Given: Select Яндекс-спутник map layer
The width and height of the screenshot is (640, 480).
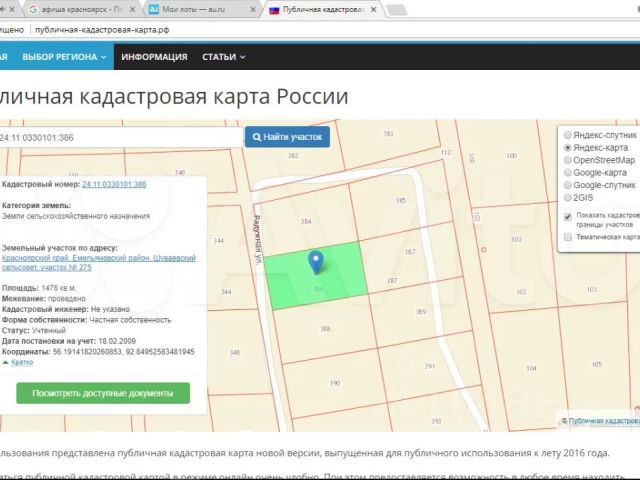Looking at the screenshot, I should tap(569, 134).
